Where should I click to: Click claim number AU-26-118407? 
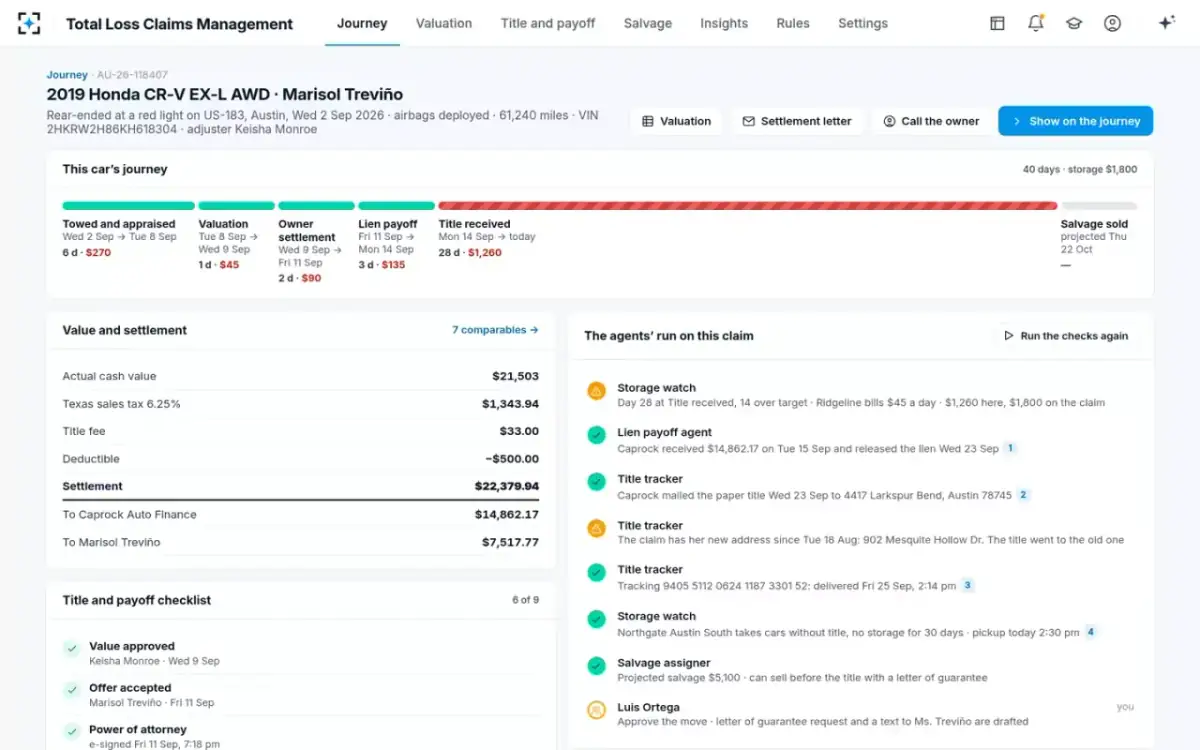[x=132, y=75]
